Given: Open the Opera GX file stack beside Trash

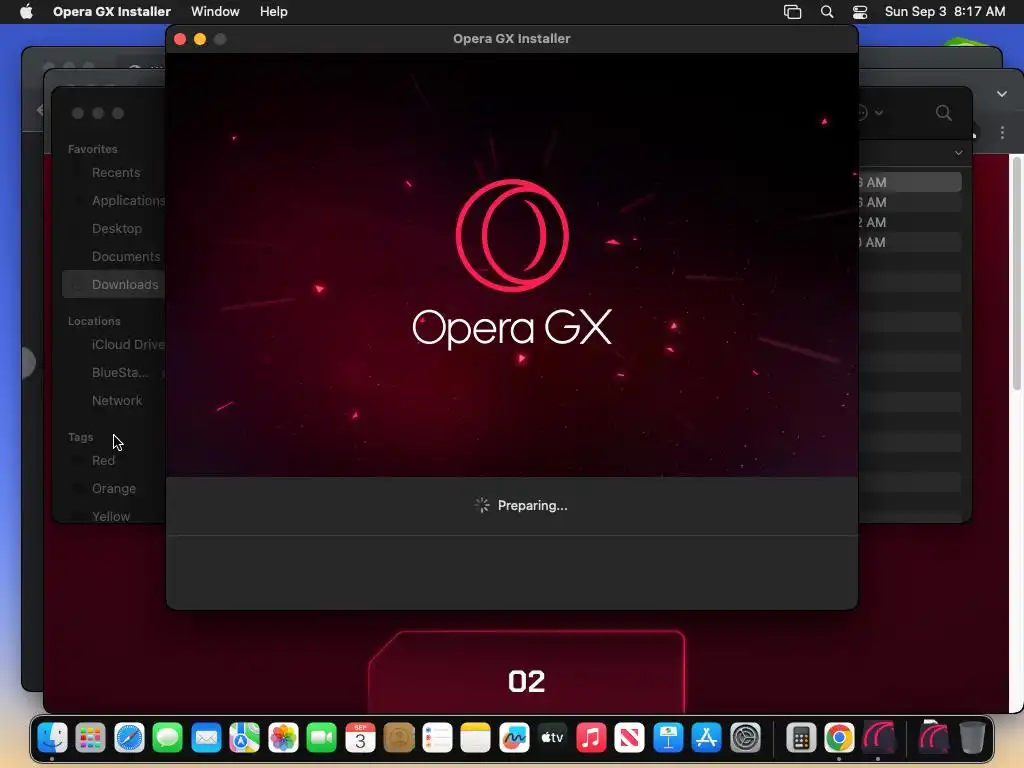Looking at the screenshot, I should 933,737.
